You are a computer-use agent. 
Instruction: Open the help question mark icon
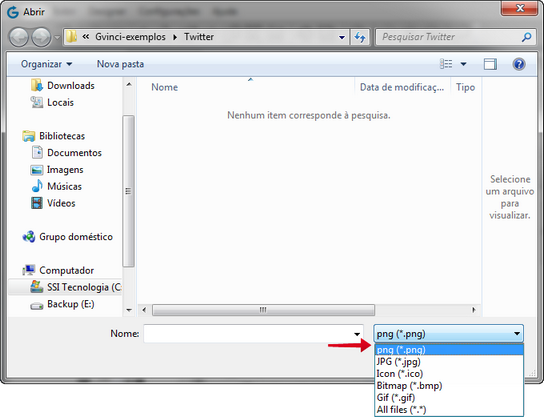[519, 64]
